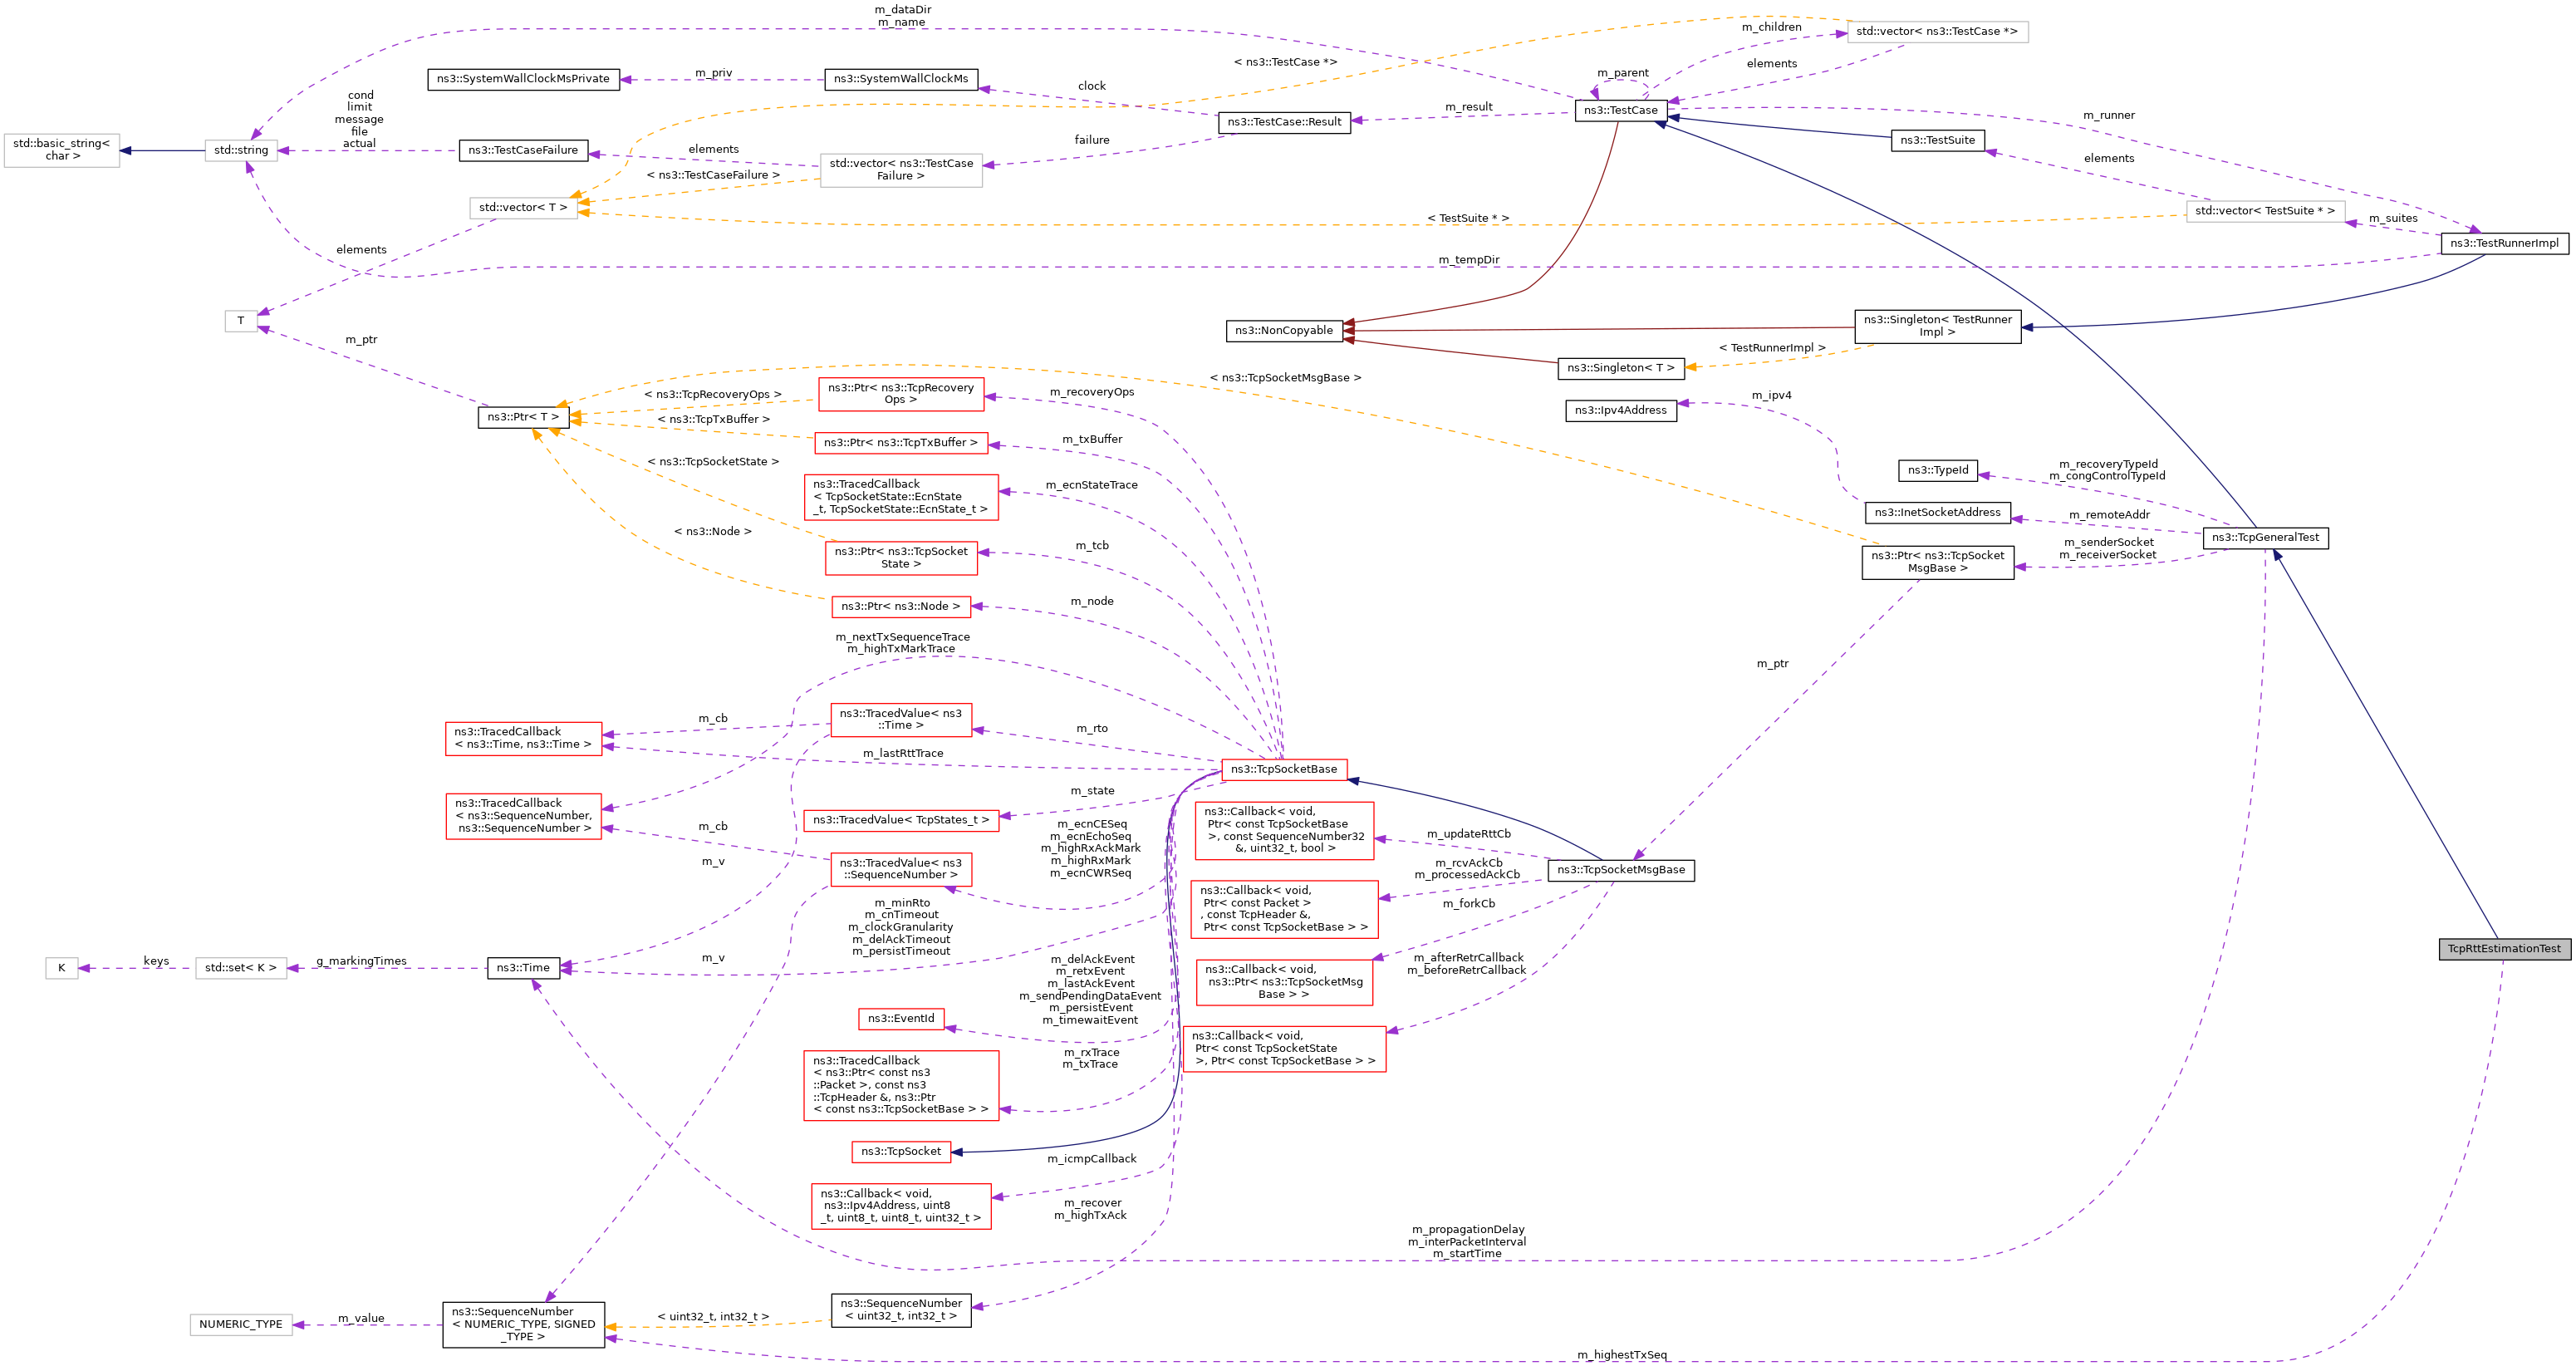The height and width of the screenshot is (1366, 2576).
Task: Click the m_updateRttCb edge label
Action: (x=1468, y=835)
